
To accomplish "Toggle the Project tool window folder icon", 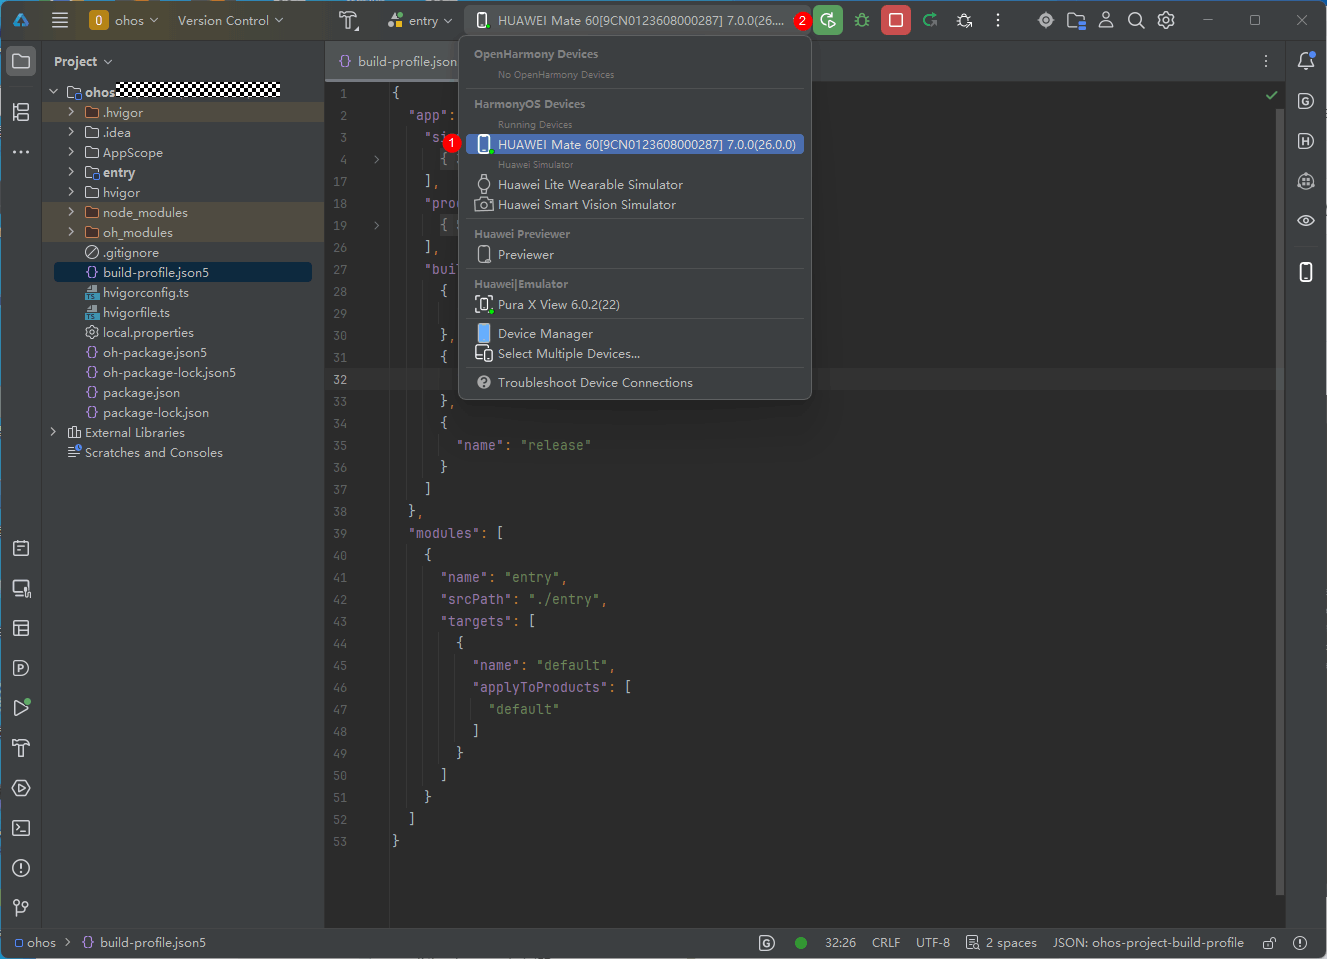I will point(21,61).
